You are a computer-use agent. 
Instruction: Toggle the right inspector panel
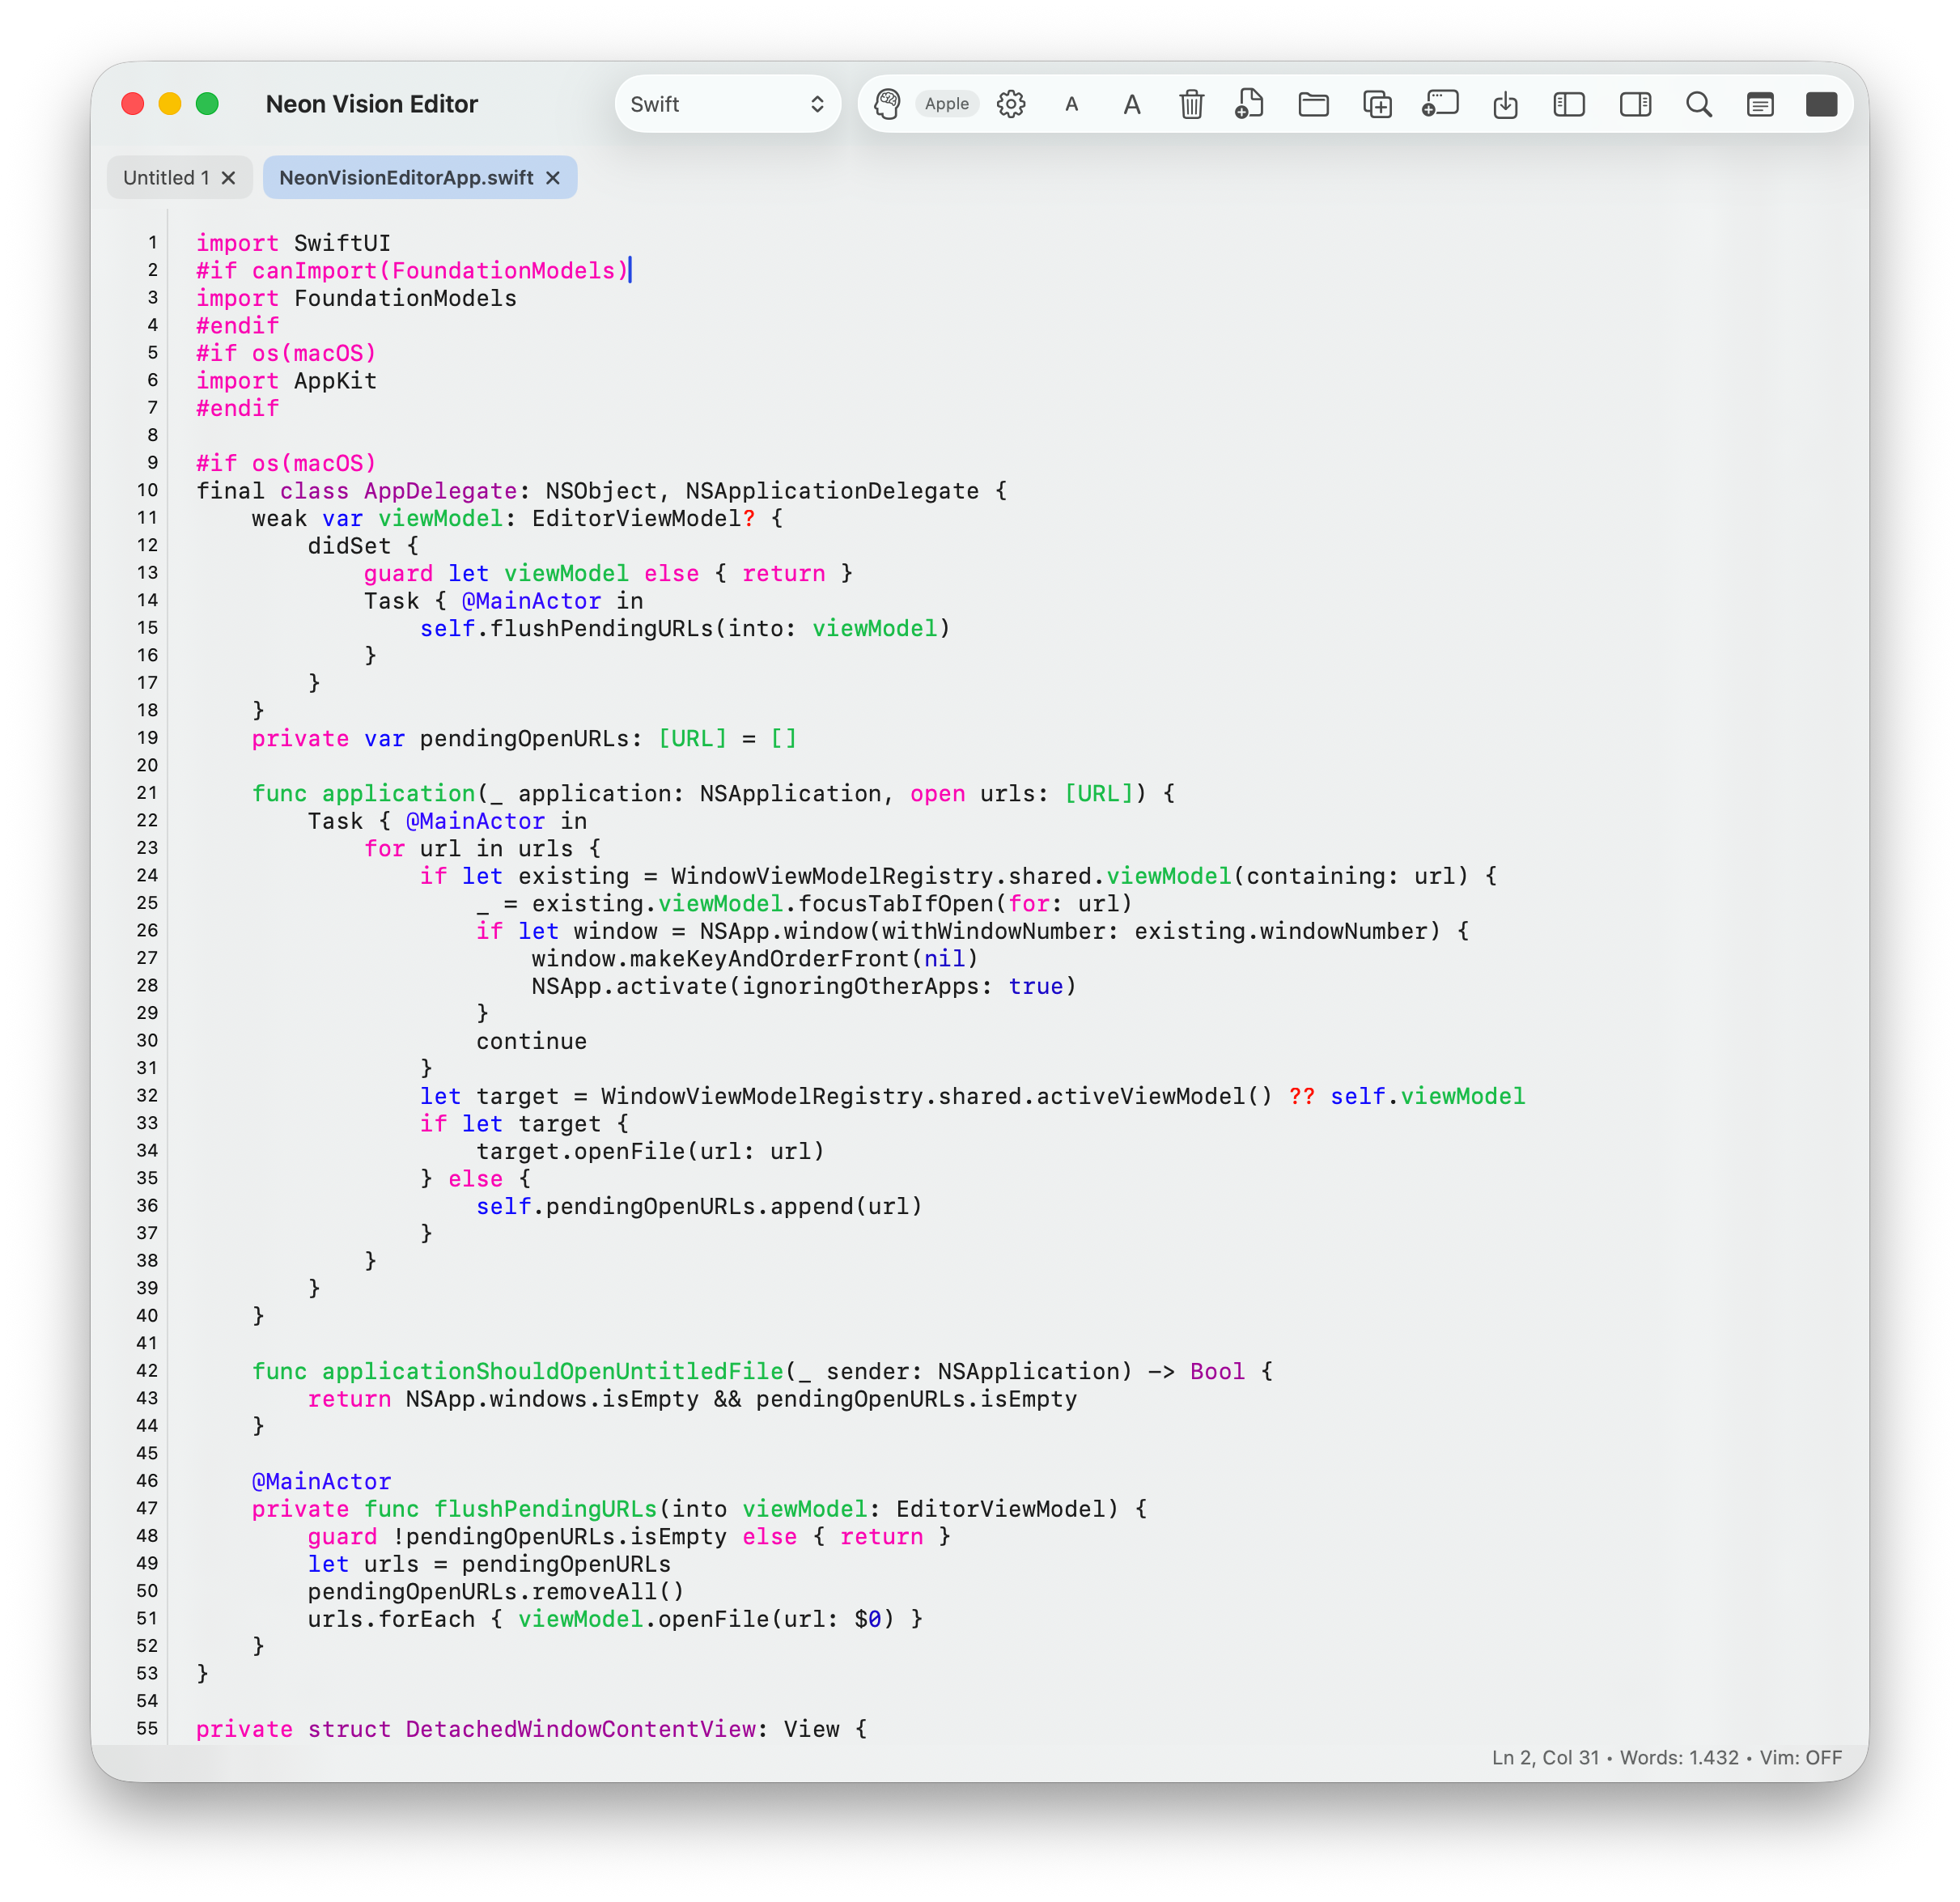point(1634,104)
